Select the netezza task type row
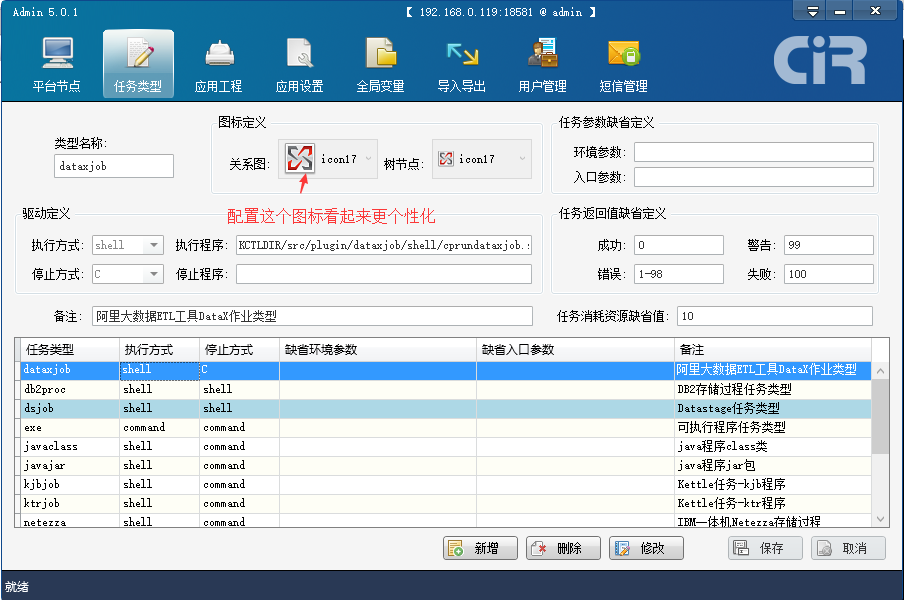904x600 pixels. (446, 520)
